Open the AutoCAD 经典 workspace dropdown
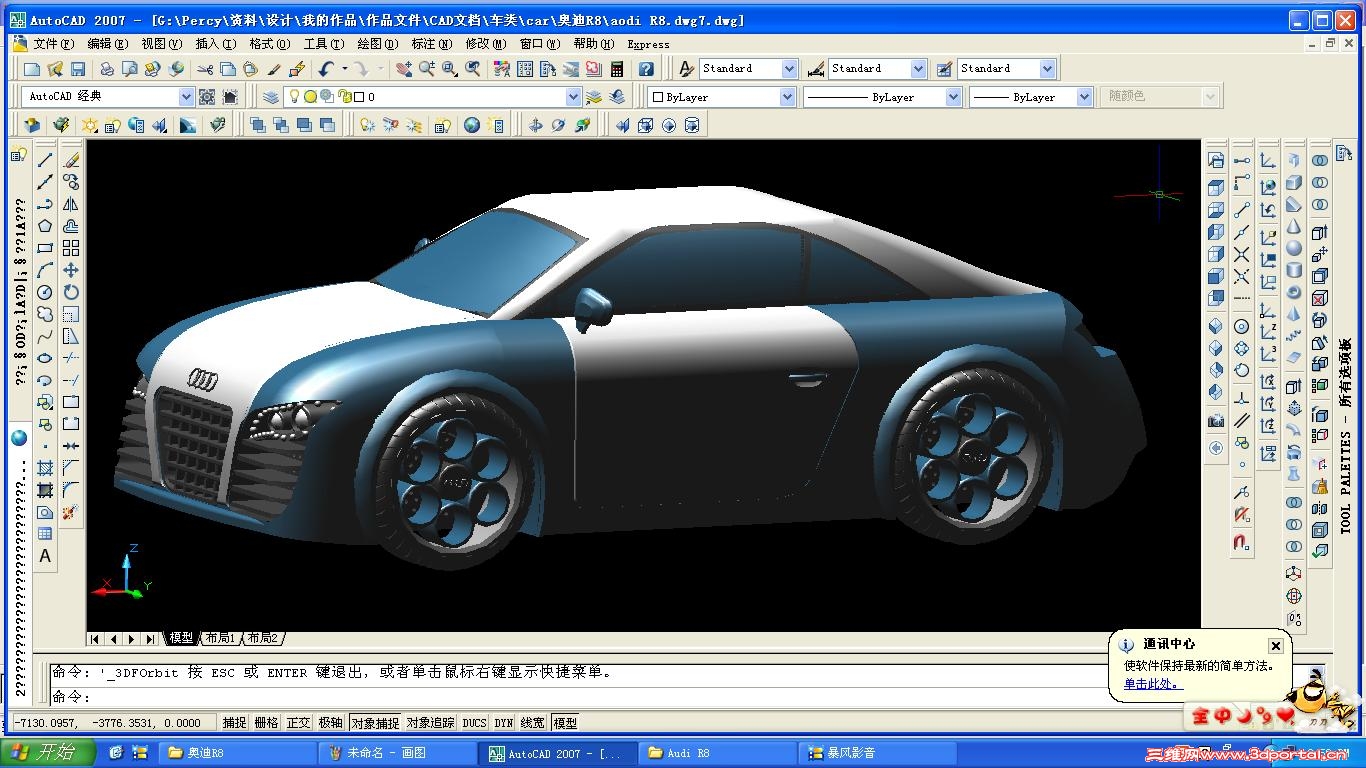1366x768 pixels. click(x=186, y=97)
